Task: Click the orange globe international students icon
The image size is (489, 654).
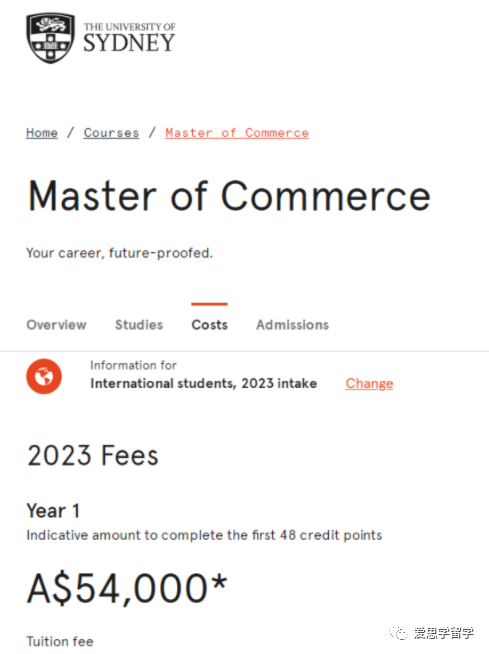Action: pos(44,376)
